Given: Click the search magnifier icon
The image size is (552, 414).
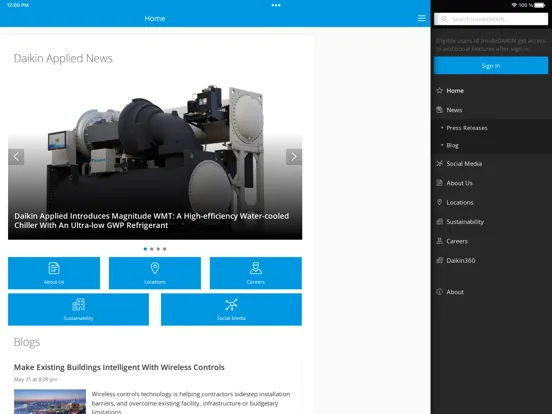Looking at the screenshot, I should pyautogui.click(x=444, y=19).
